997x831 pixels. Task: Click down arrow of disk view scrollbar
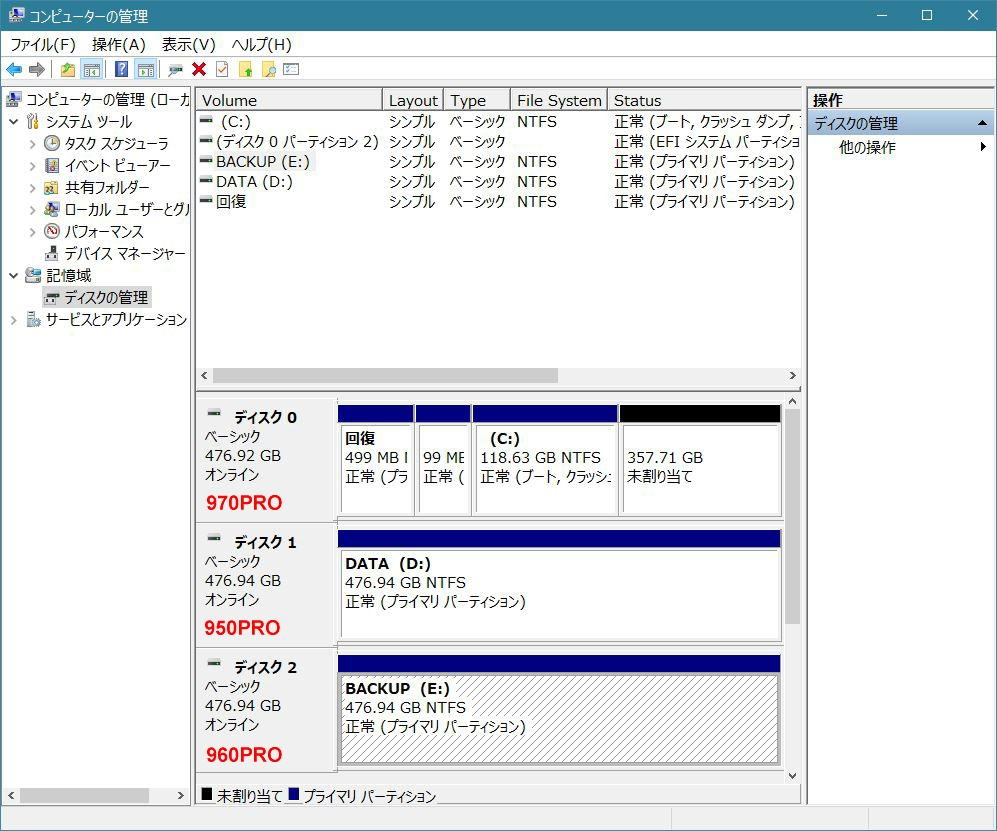click(792, 776)
